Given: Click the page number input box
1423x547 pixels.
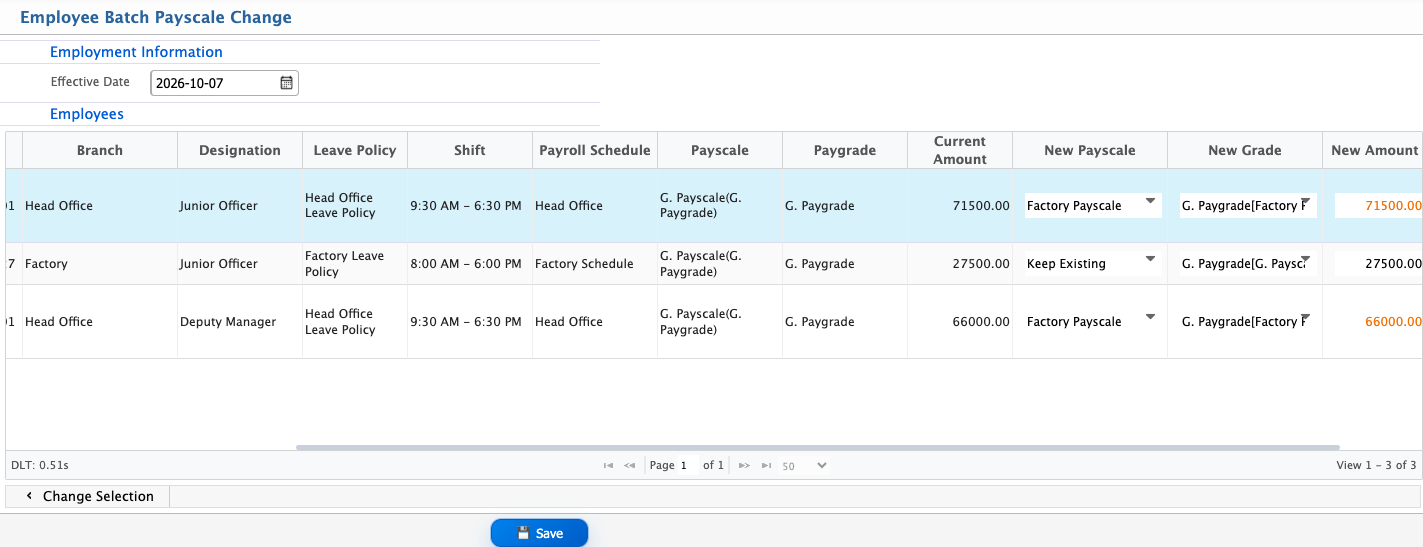Looking at the screenshot, I should point(688,465).
